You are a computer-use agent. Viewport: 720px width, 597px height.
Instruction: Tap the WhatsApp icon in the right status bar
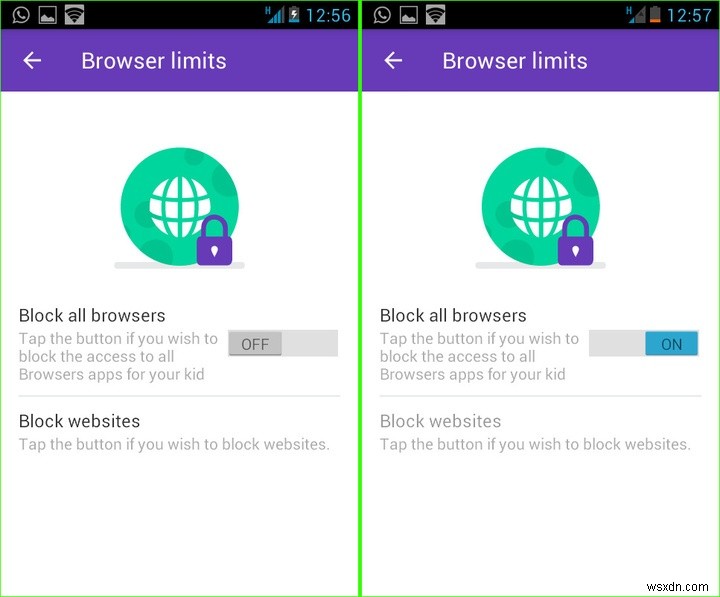(x=382, y=15)
